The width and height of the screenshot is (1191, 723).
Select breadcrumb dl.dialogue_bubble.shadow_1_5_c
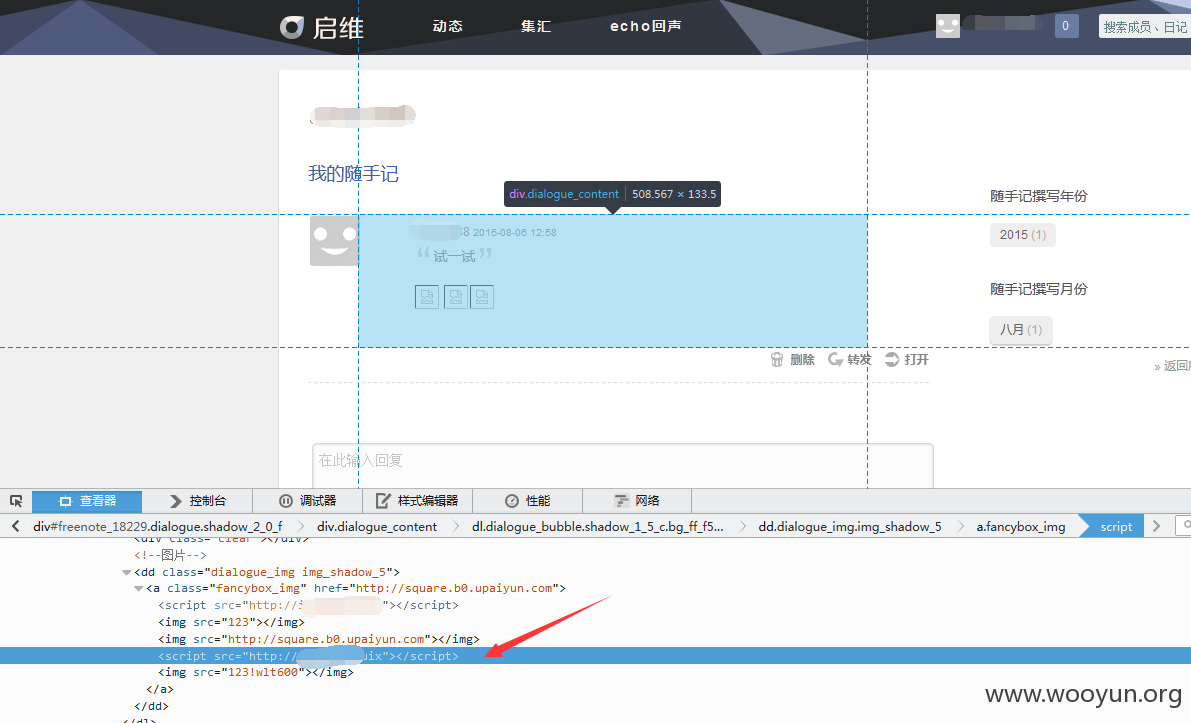[x=597, y=526]
